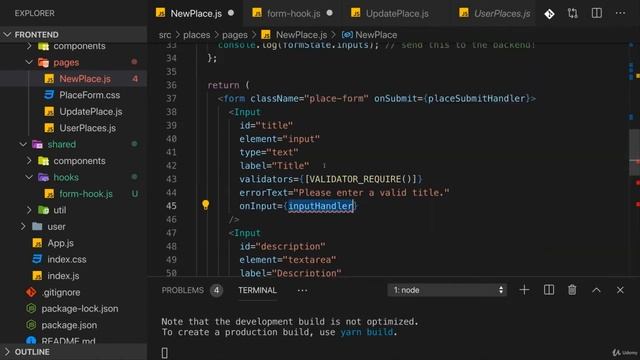Click the editor vertical scrollbar thumb
Image resolution: width=640 pixels, height=360 pixels.
634,151
